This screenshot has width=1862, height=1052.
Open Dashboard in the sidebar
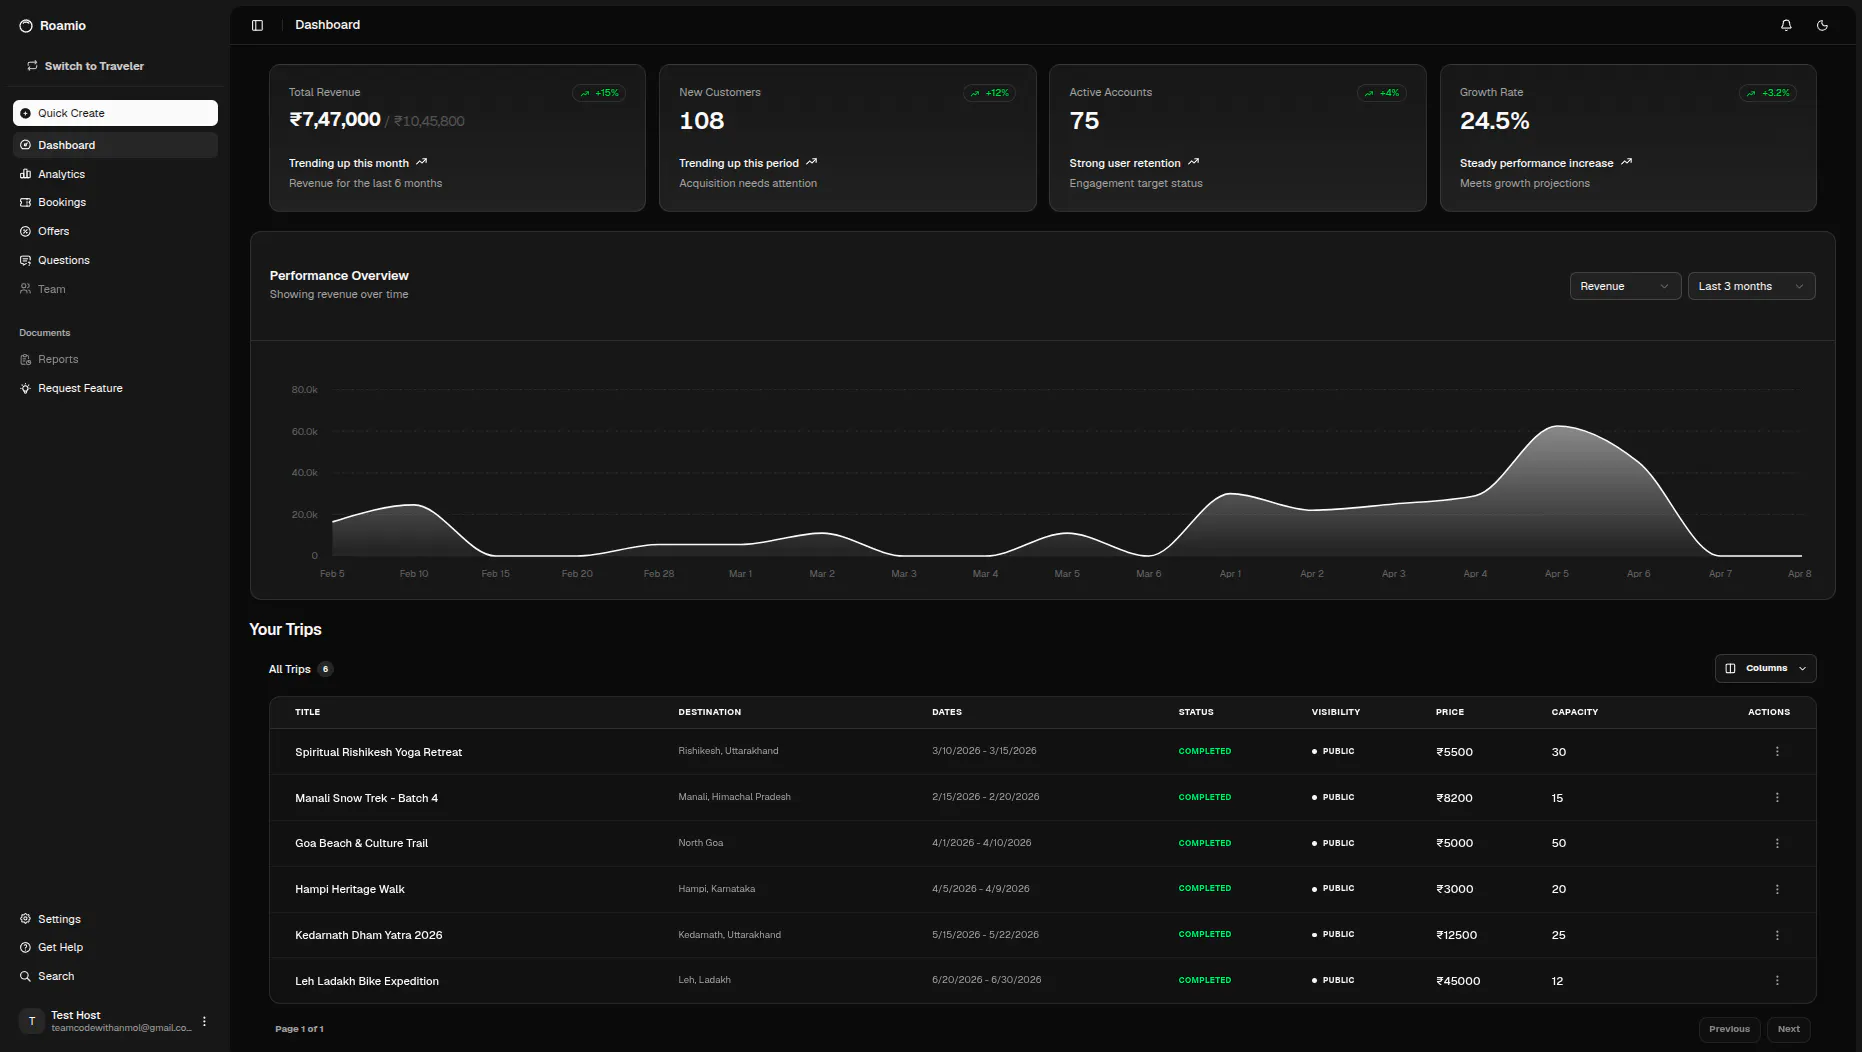tap(115, 145)
